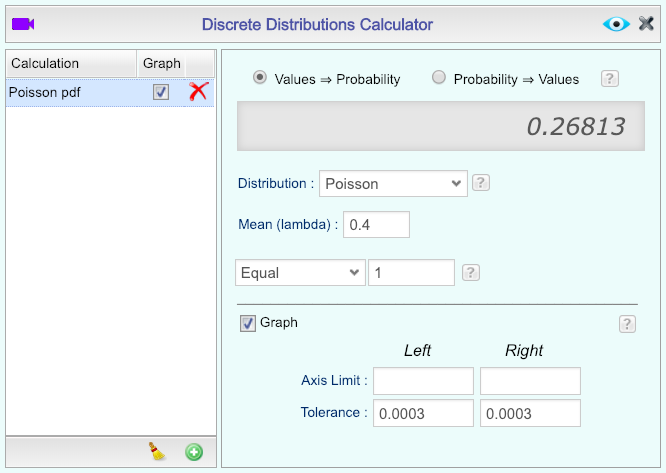Delete the Poisson pdf calculation

pos(198,92)
